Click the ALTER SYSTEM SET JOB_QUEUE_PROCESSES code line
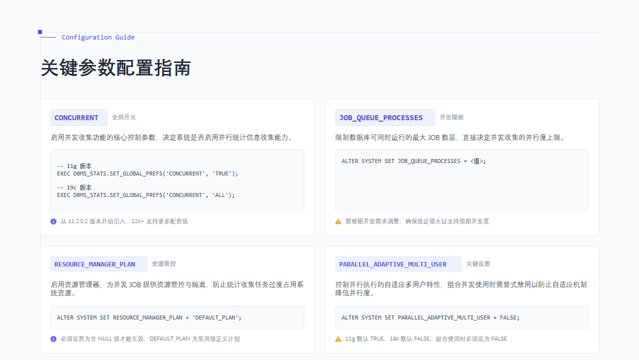 click(414, 161)
